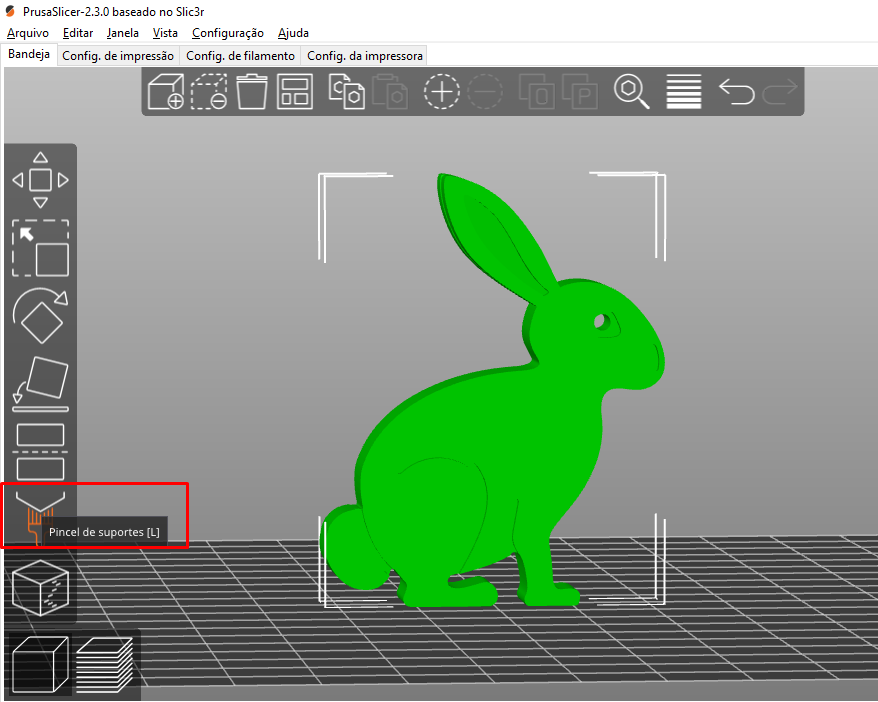Select the Pincel de suportes paint tool
This screenshot has width=878, height=702.
[x=40, y=517]
